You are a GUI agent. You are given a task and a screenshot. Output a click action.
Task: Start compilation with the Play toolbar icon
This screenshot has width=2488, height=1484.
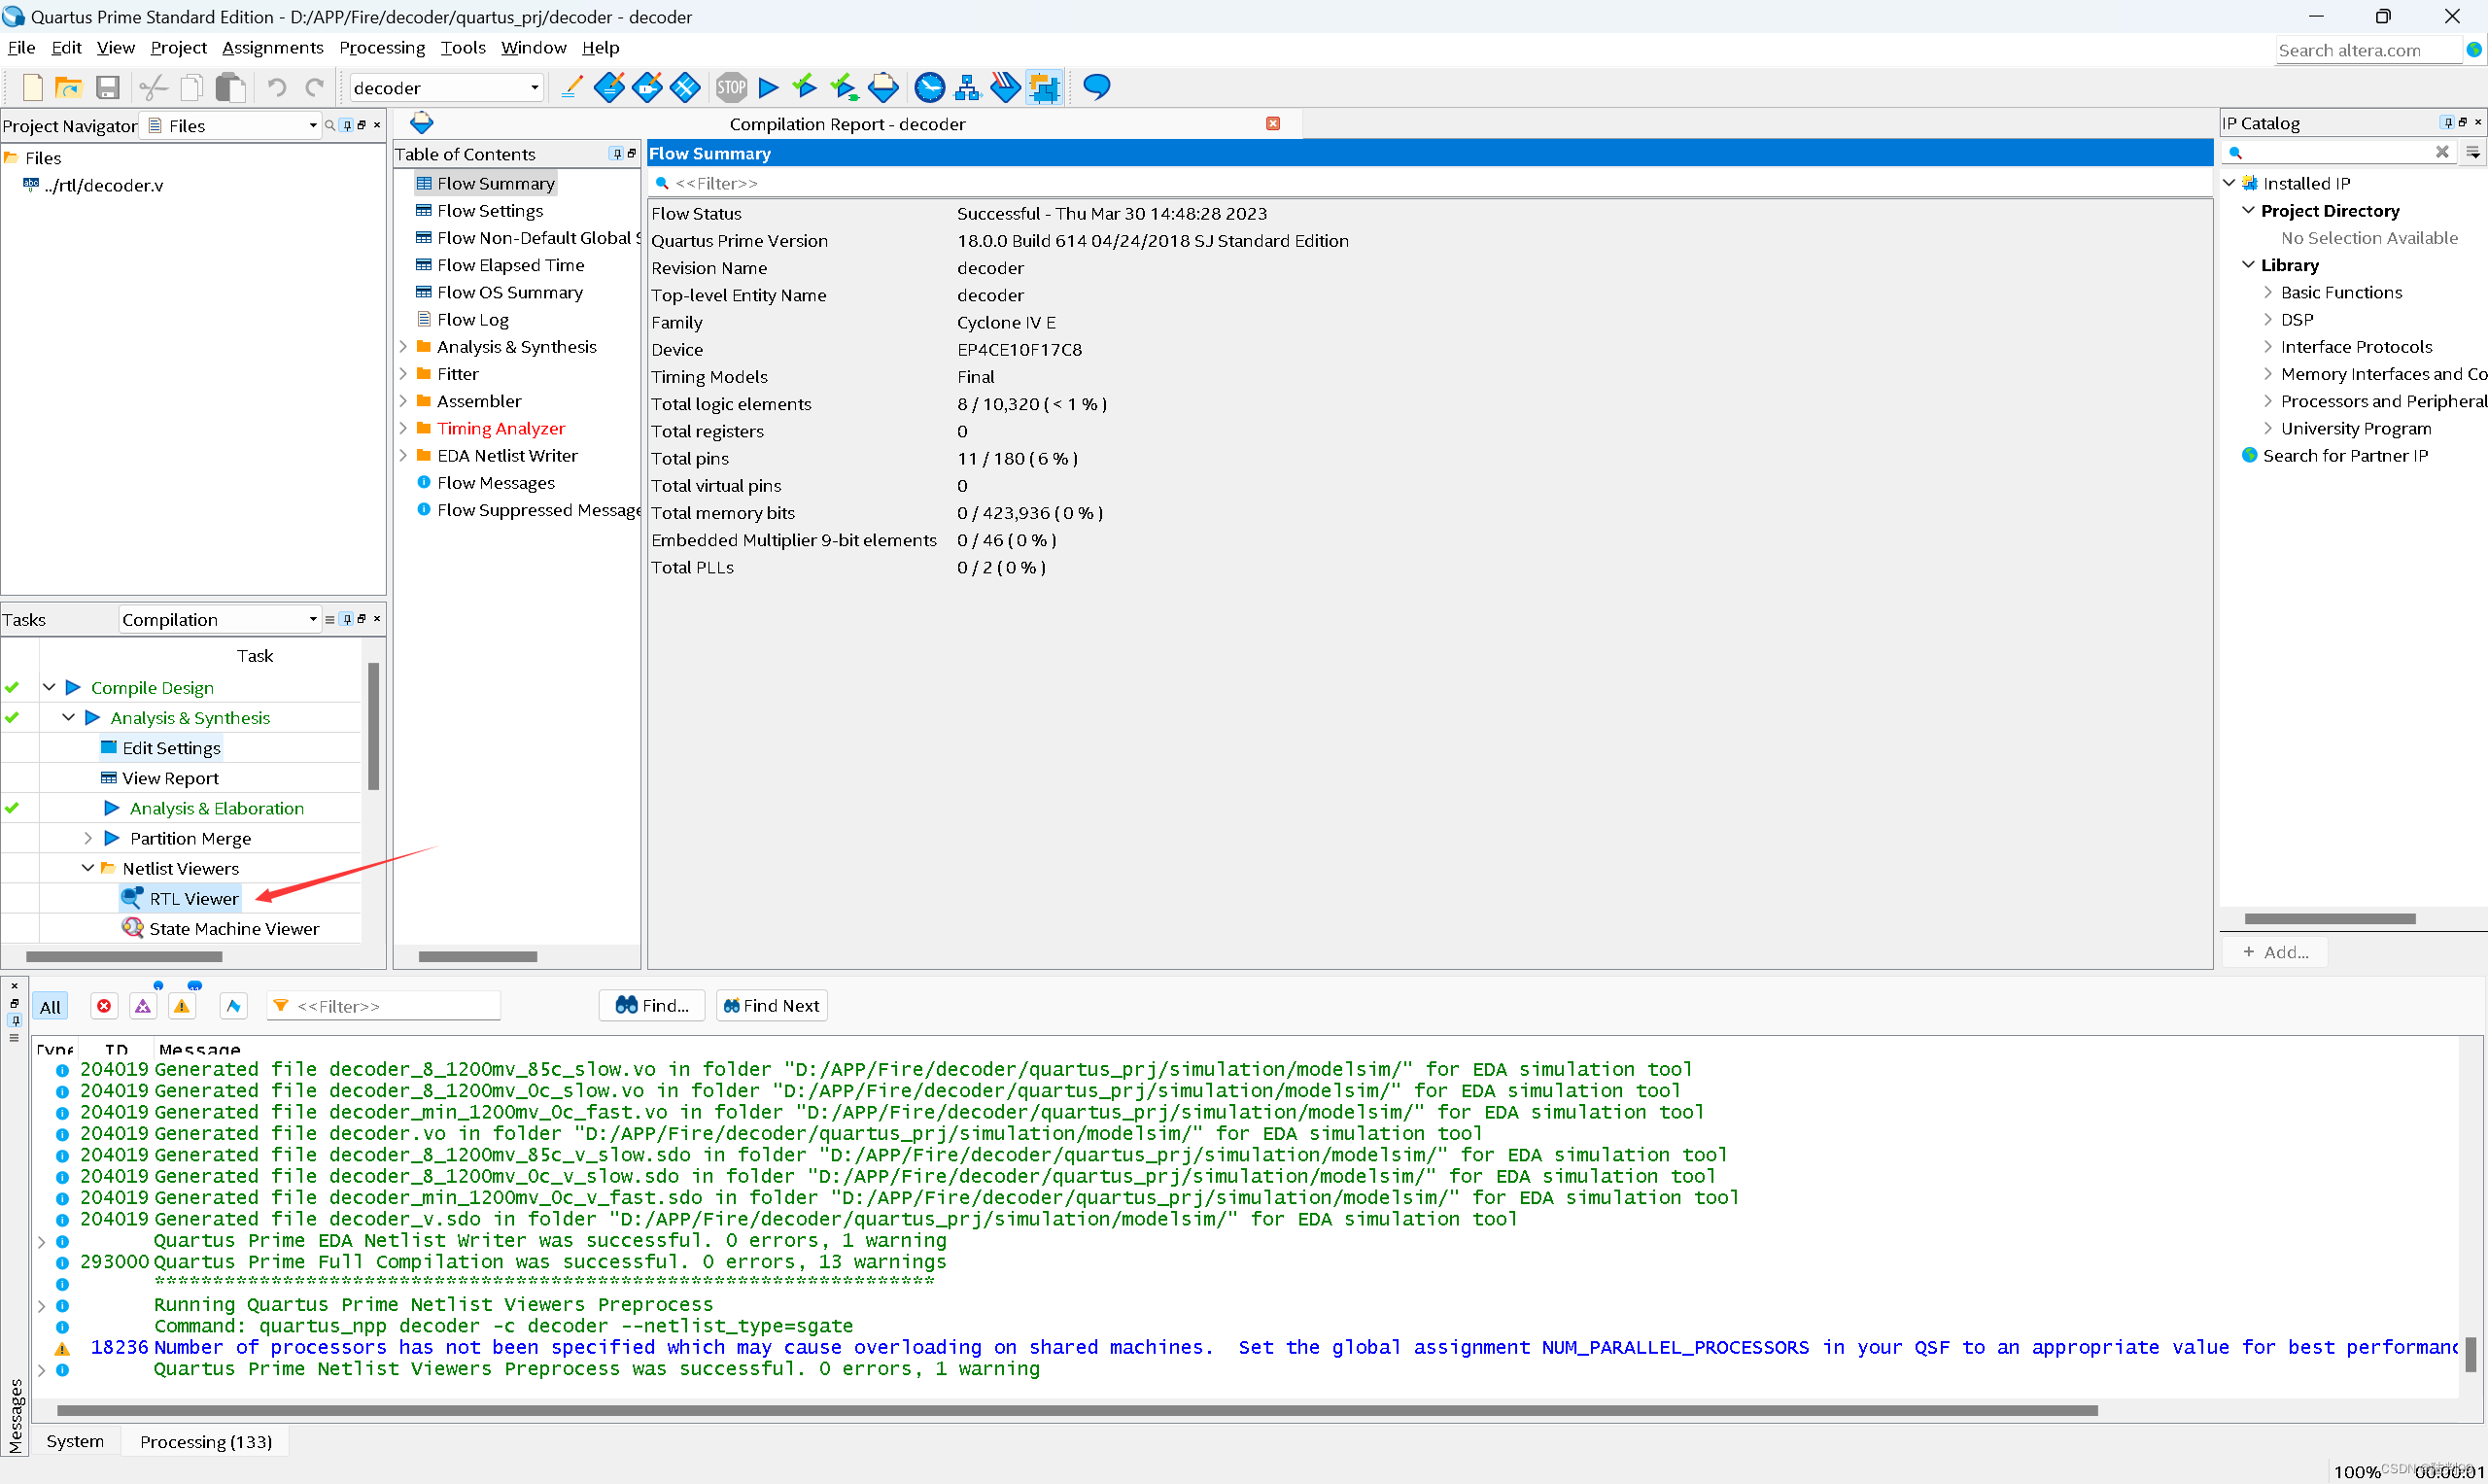coord(768,87)
